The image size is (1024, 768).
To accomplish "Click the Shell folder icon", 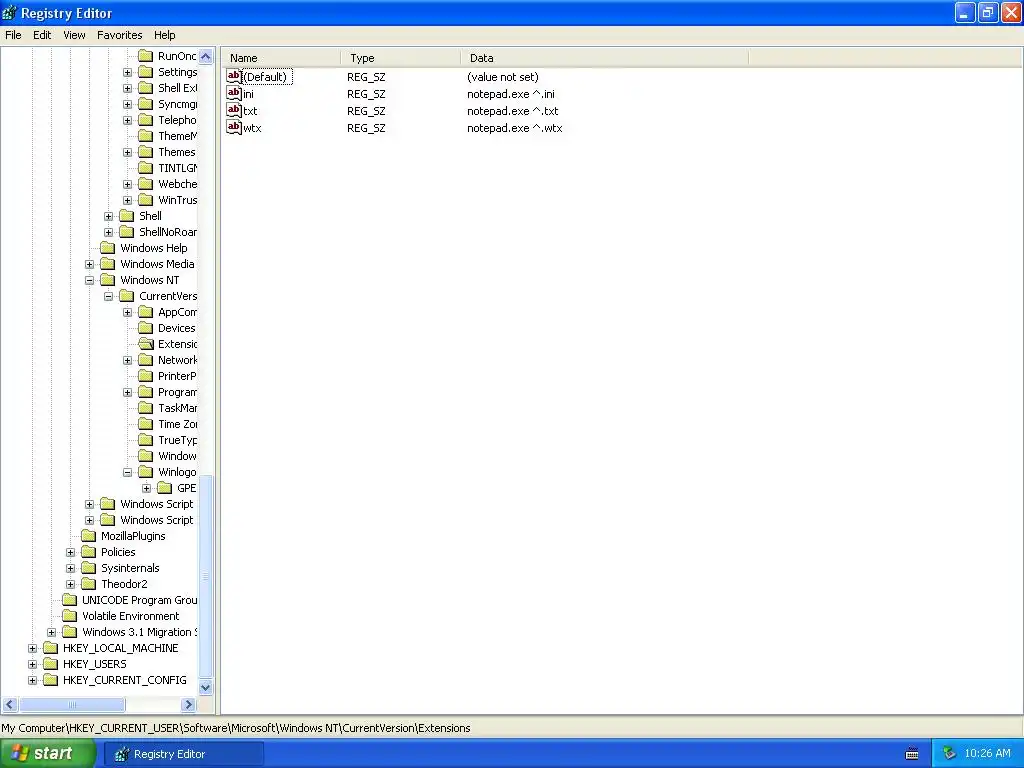I will pyautogui.click(x=127, y=216).
